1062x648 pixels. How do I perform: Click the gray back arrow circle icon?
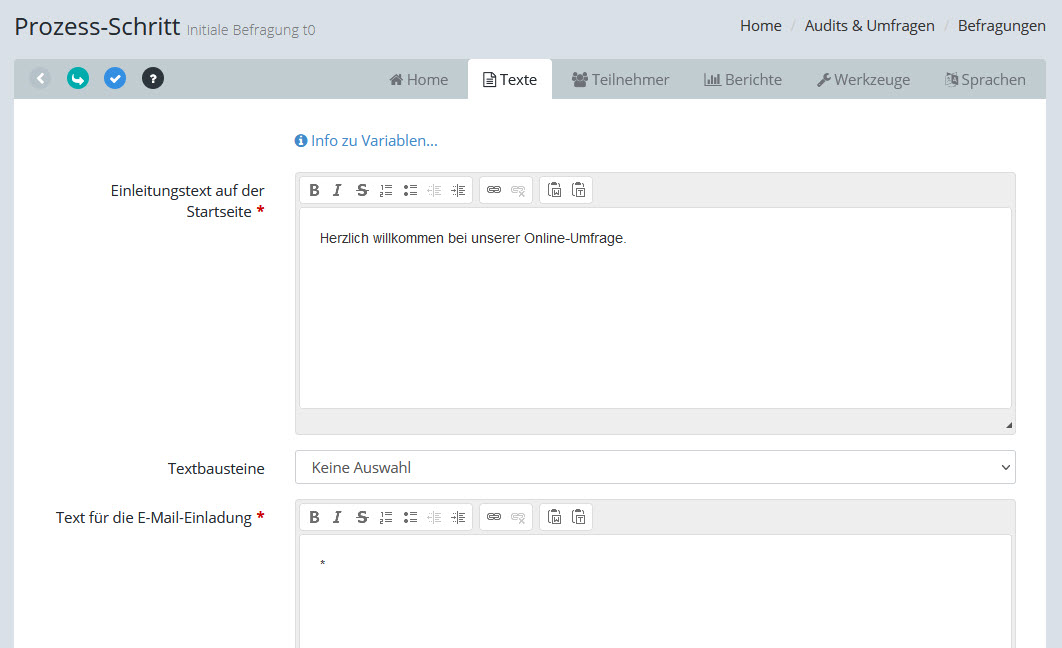click(x=40, y=78)
